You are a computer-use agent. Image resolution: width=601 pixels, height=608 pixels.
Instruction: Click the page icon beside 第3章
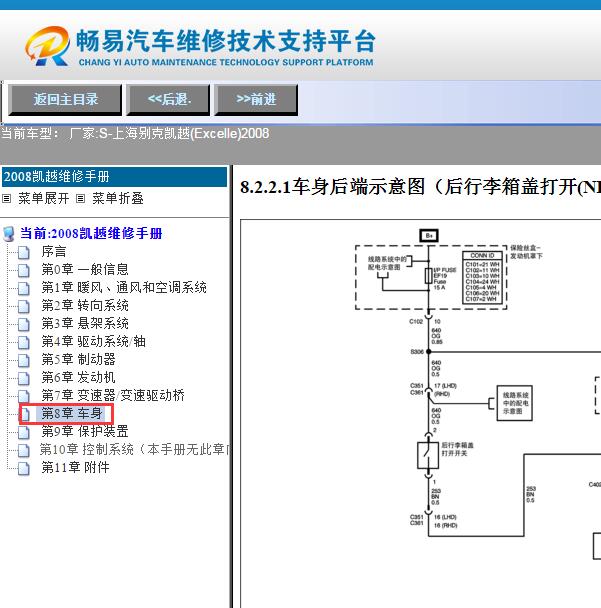24,324
